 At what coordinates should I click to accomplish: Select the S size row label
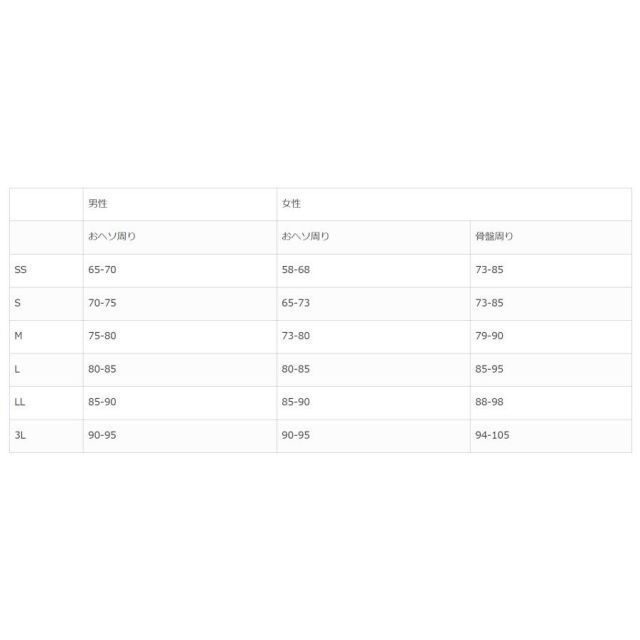[18, 303]
